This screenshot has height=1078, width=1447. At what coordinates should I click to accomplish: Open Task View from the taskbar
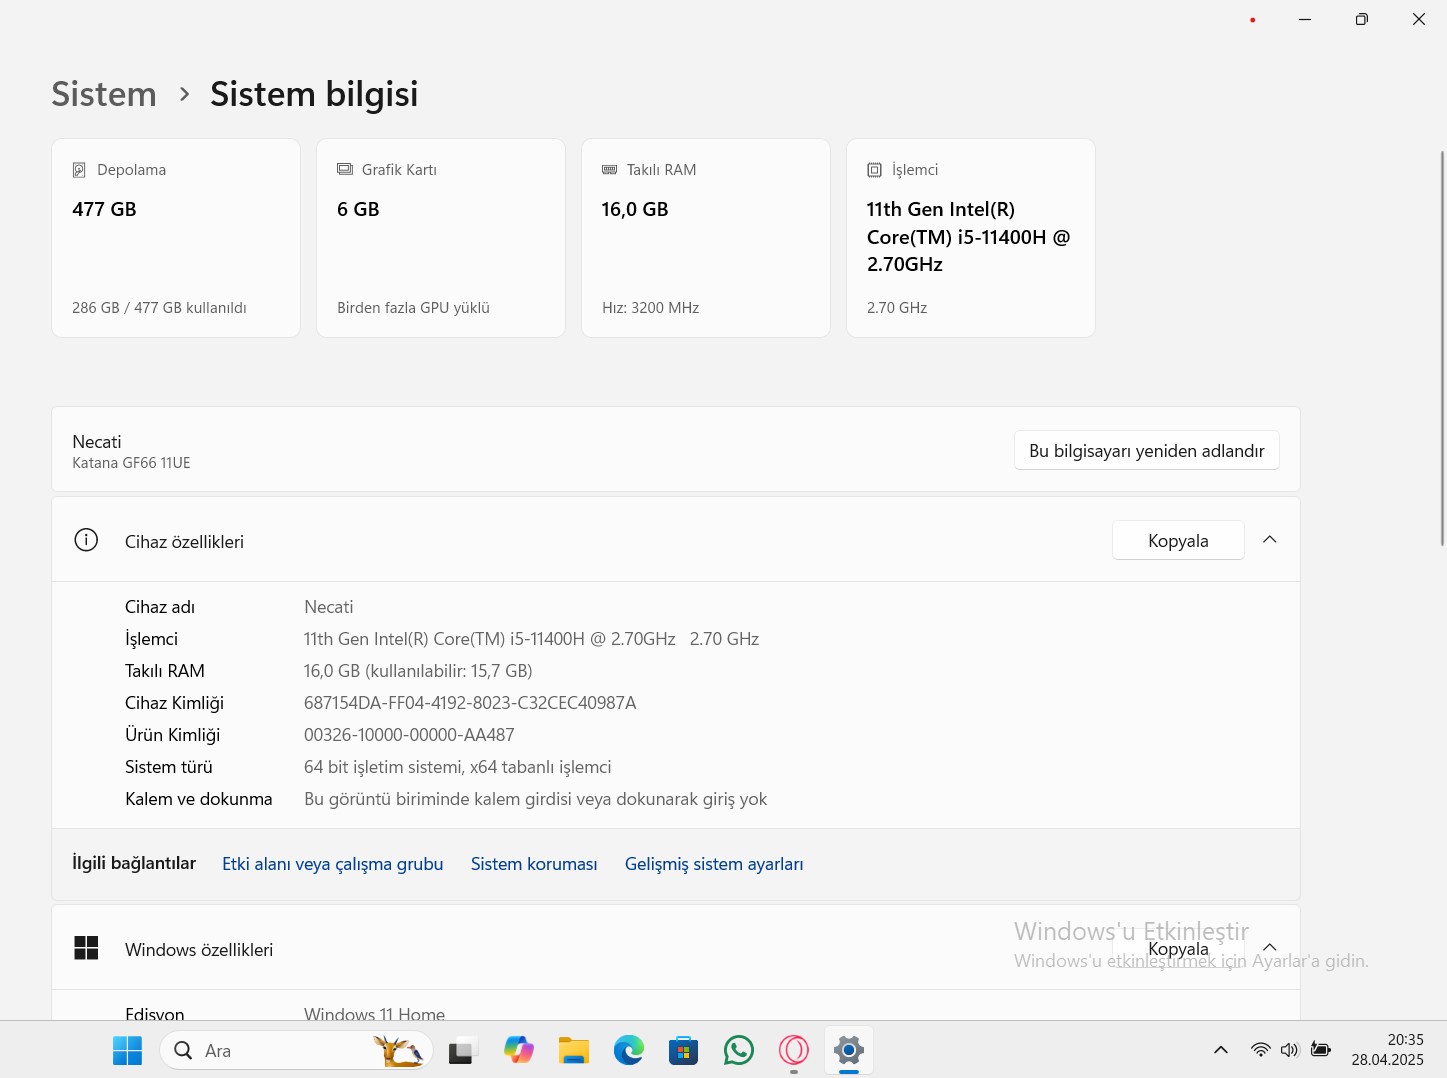[x=462, y=1050]
